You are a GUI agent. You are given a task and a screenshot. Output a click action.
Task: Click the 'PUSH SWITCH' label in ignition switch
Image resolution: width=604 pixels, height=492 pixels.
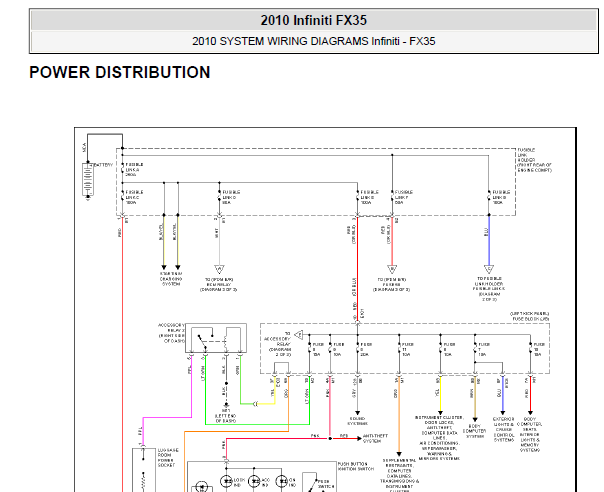click(x=326, y=484)
